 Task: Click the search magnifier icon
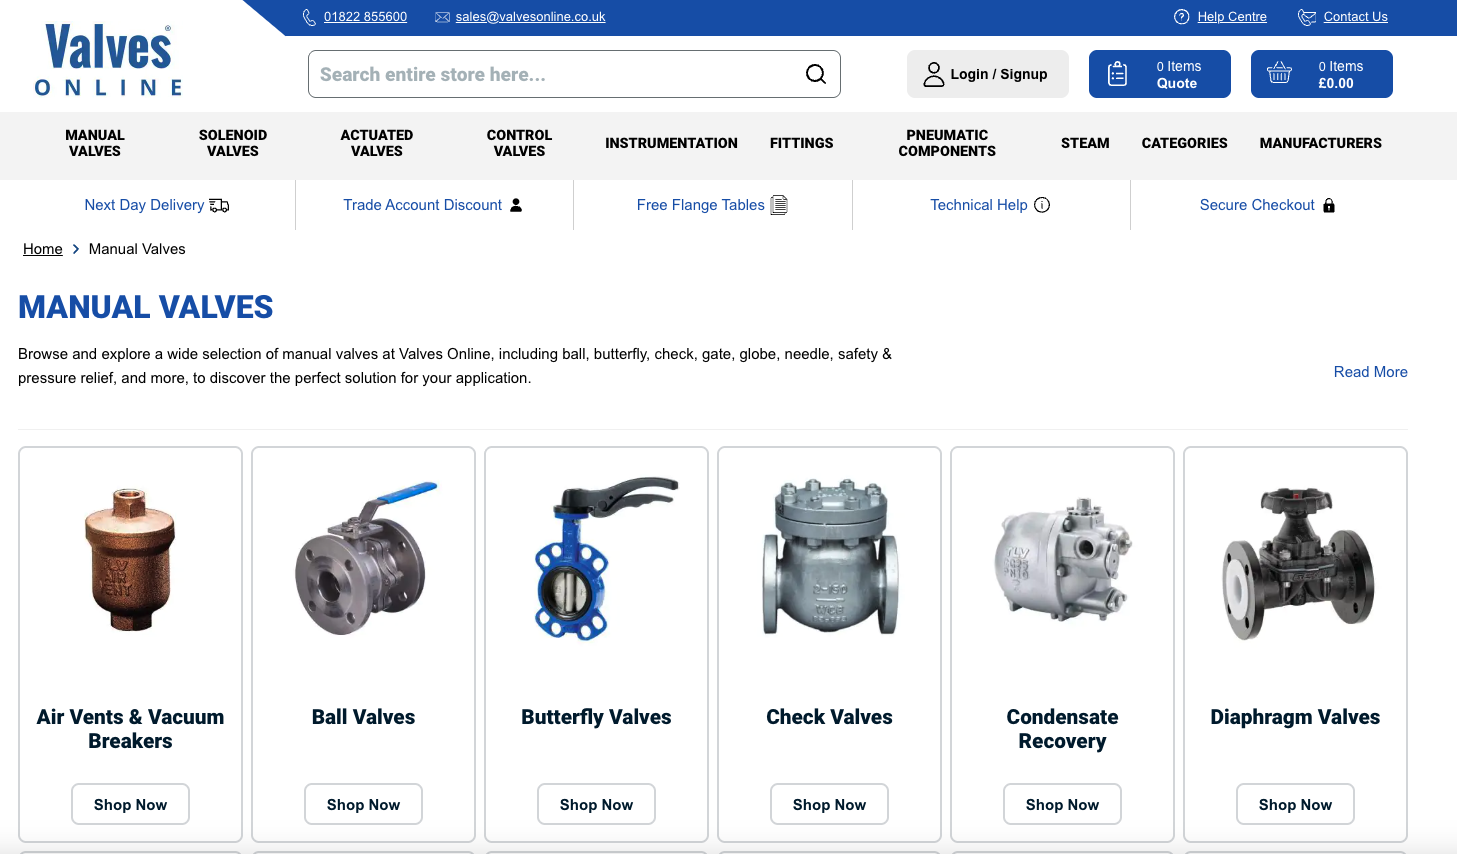coord(816,74)
